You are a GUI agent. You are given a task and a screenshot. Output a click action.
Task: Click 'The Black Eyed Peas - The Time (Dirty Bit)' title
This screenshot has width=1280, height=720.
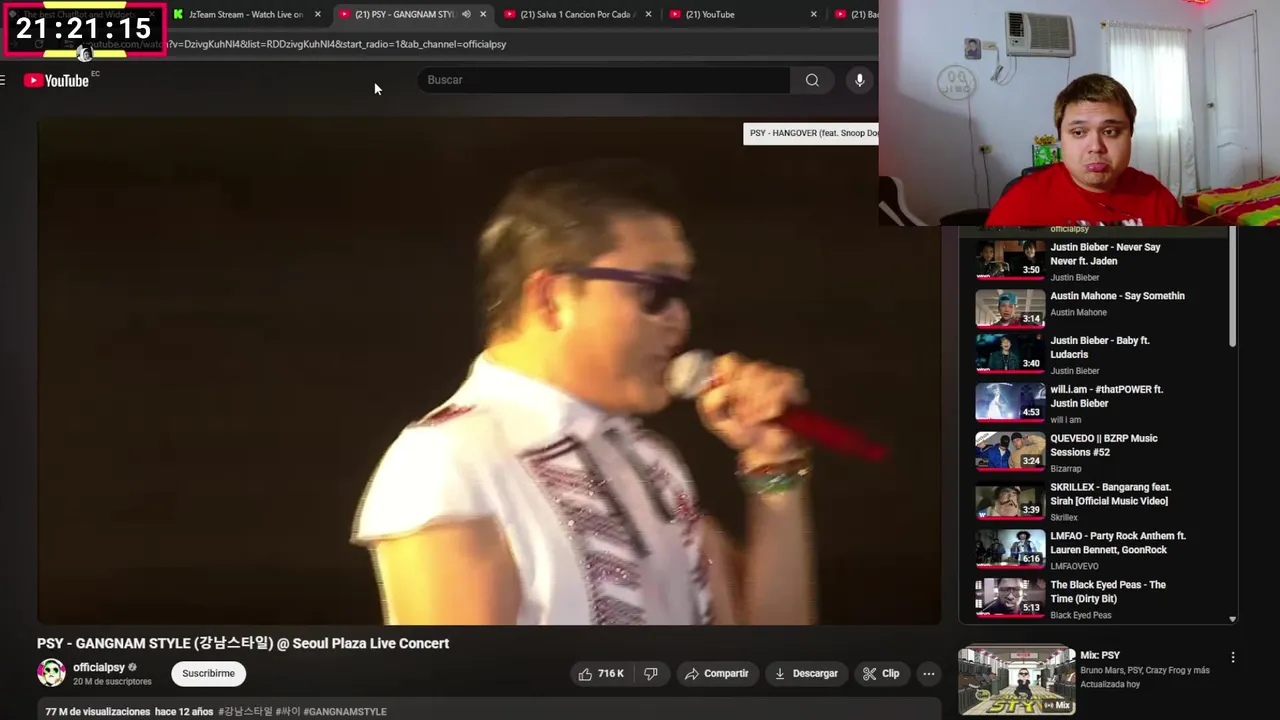pyautogui.click(x=1108, y=591)
